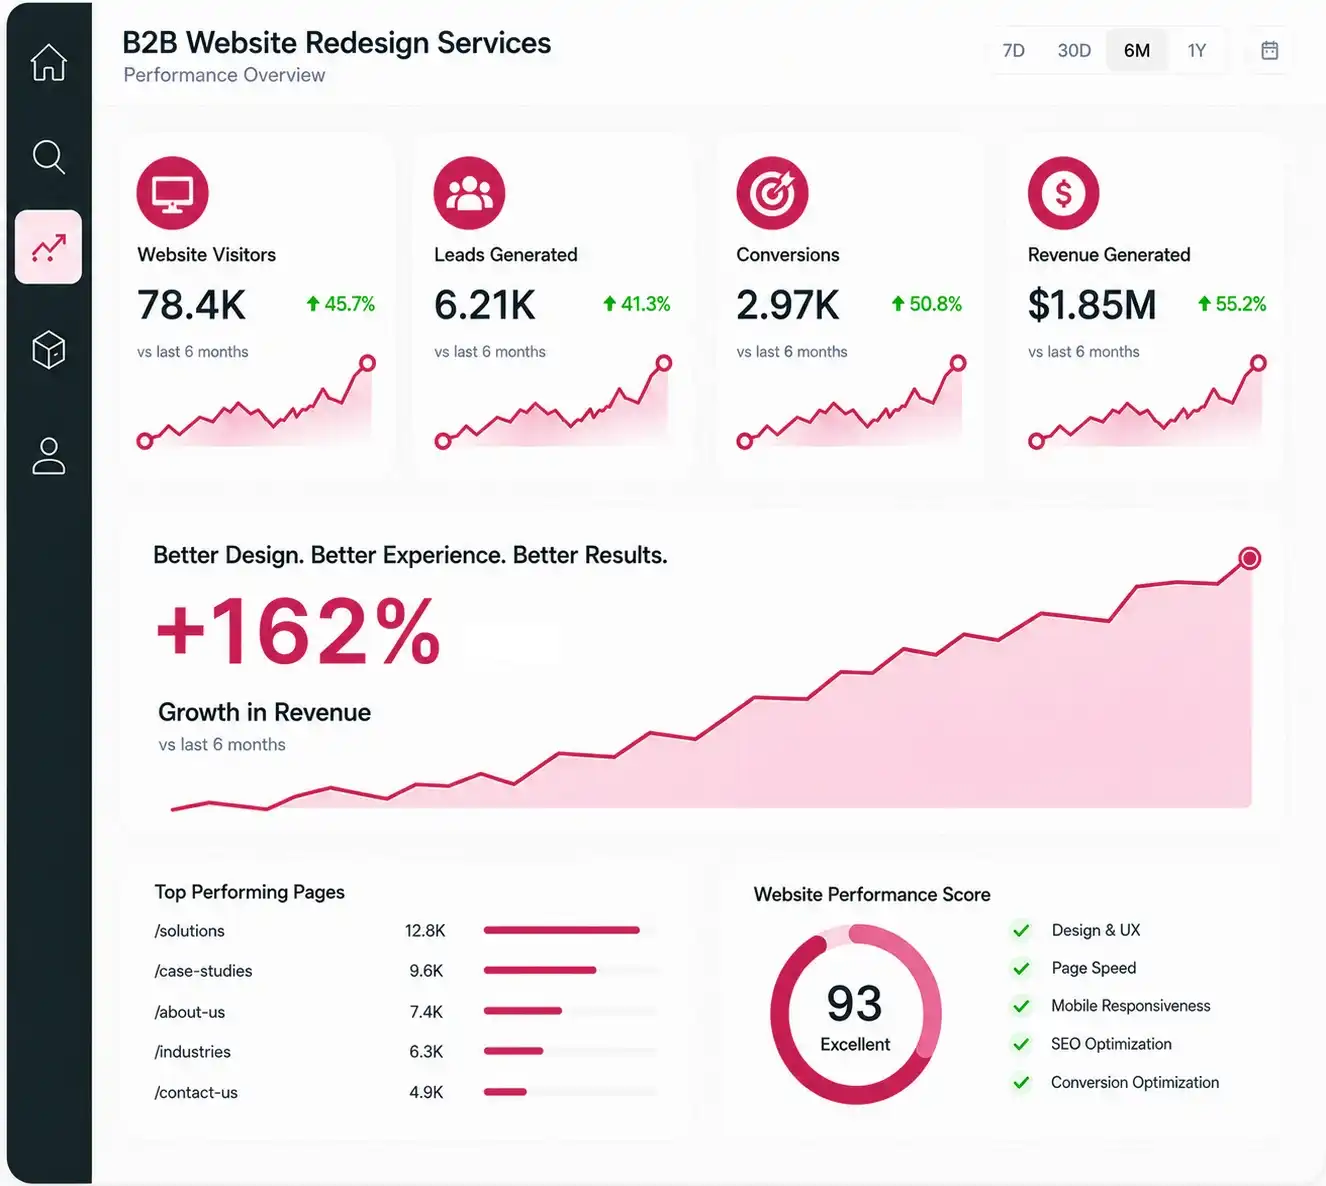Click the 12.8K value for /solutions
The width and height of the screenshot is (1326, 1186).
425,931
